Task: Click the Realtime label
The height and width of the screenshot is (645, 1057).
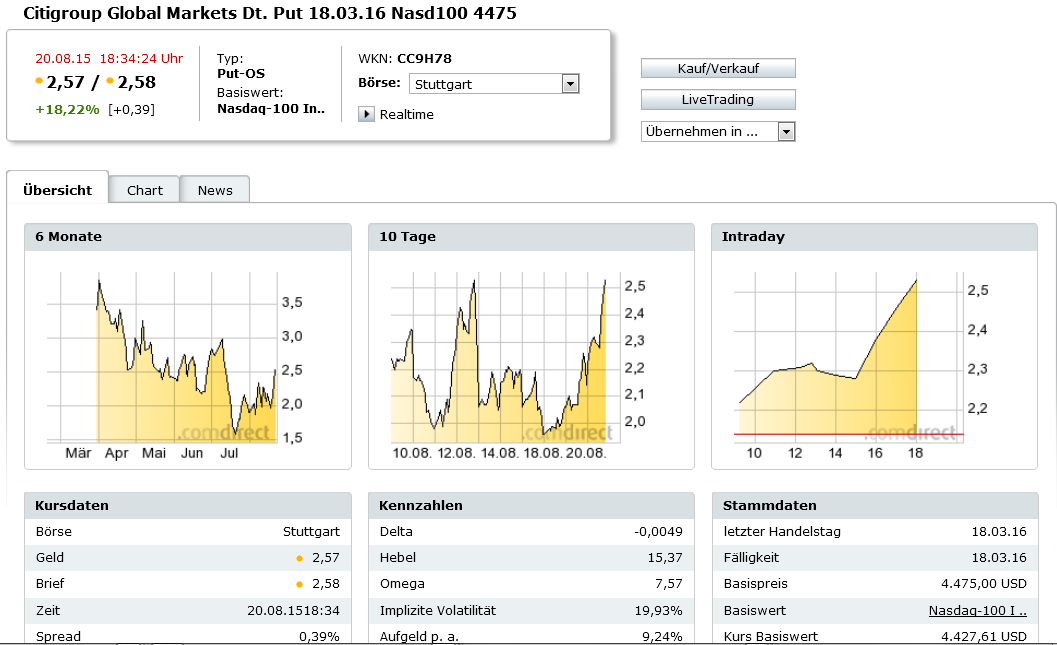Action: click(x=406, y=115)
